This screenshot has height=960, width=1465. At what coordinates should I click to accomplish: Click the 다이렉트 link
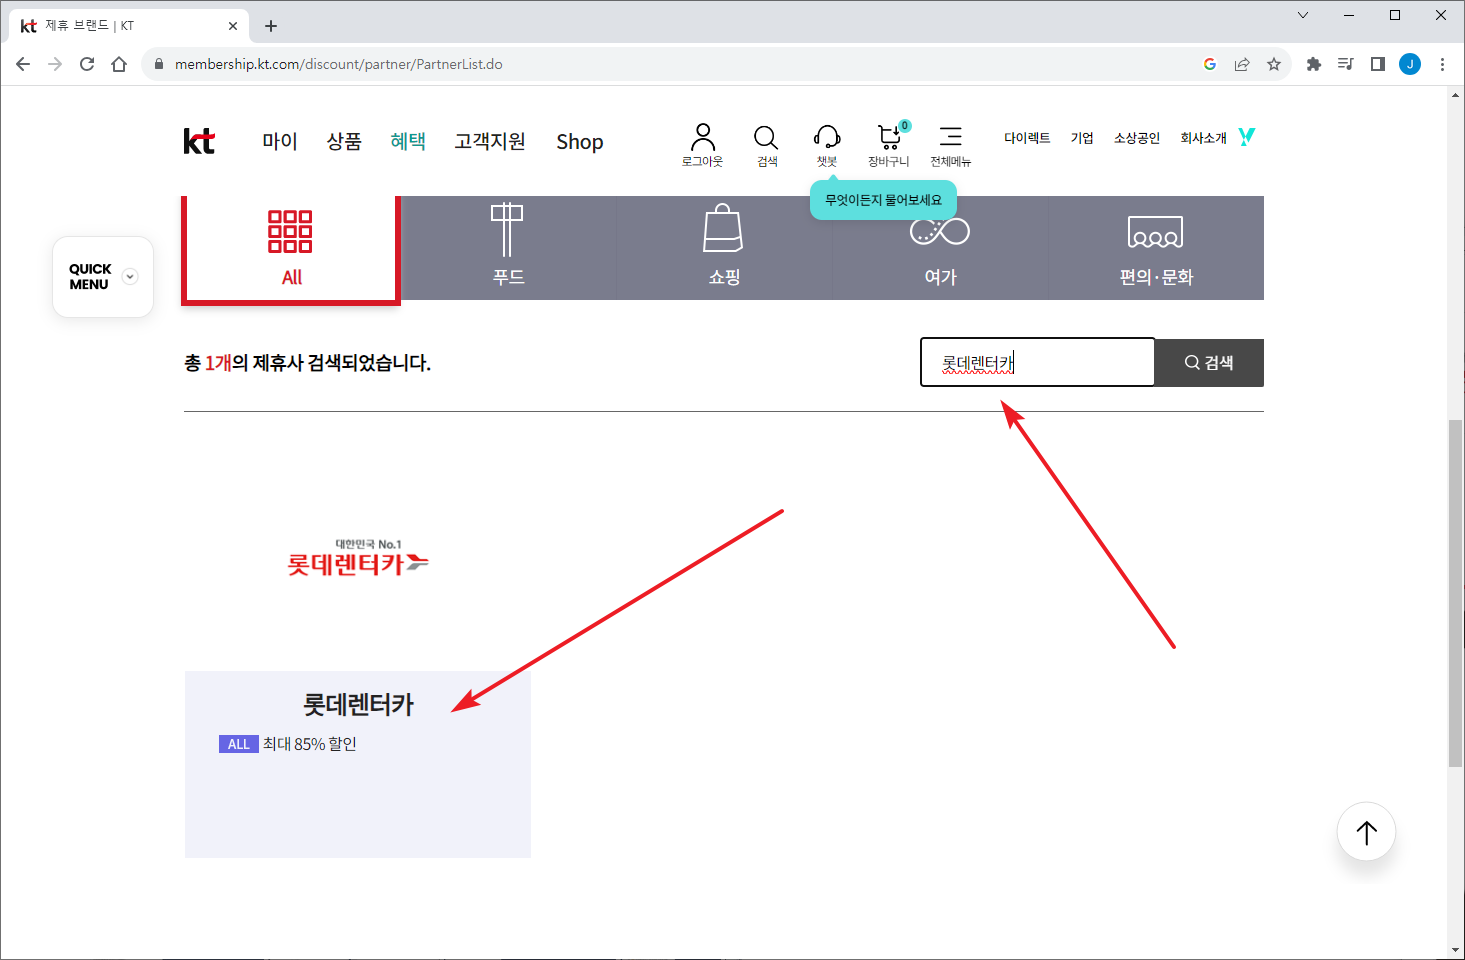tap(1027, 138)
